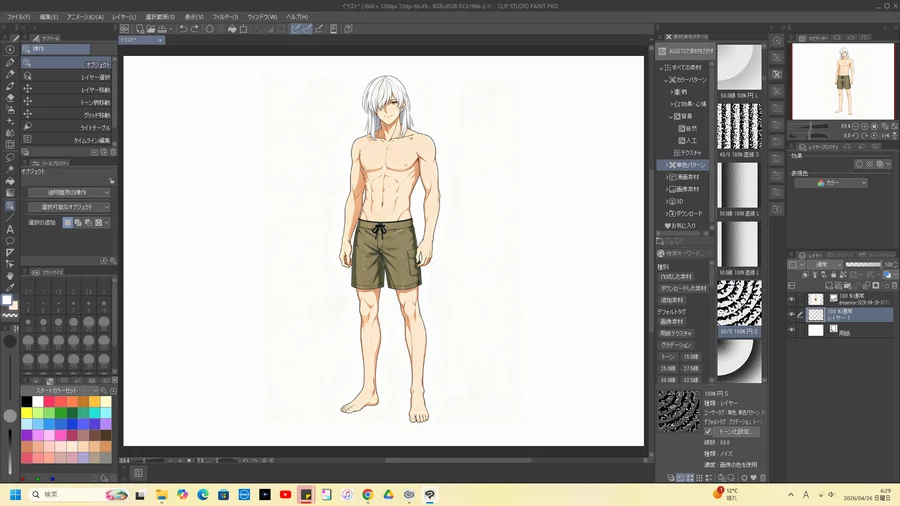Click the lock layer padlock icon
This screenshot has height=506, width=900.
point(834,275)
